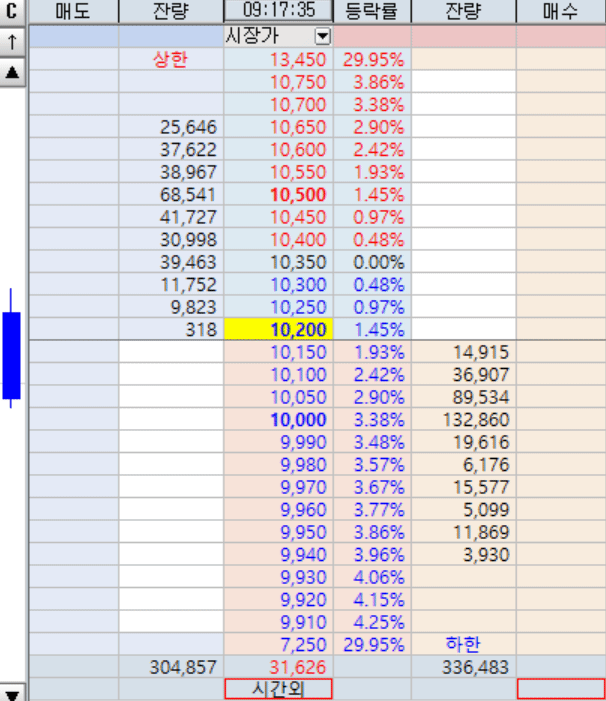The height and width of the screenshot is (701, 606).
Task: Click the 매도 column header
Action: coord(74,11)
